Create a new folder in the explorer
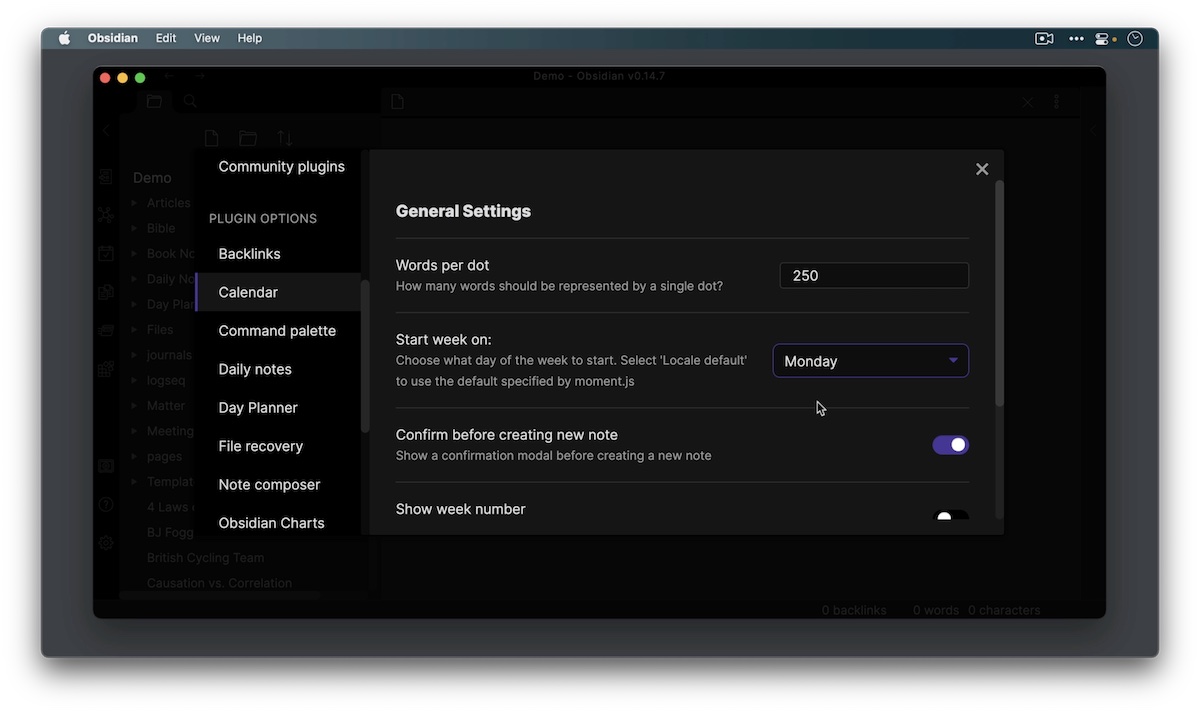1200x712 pixels. tap(248, 138)
